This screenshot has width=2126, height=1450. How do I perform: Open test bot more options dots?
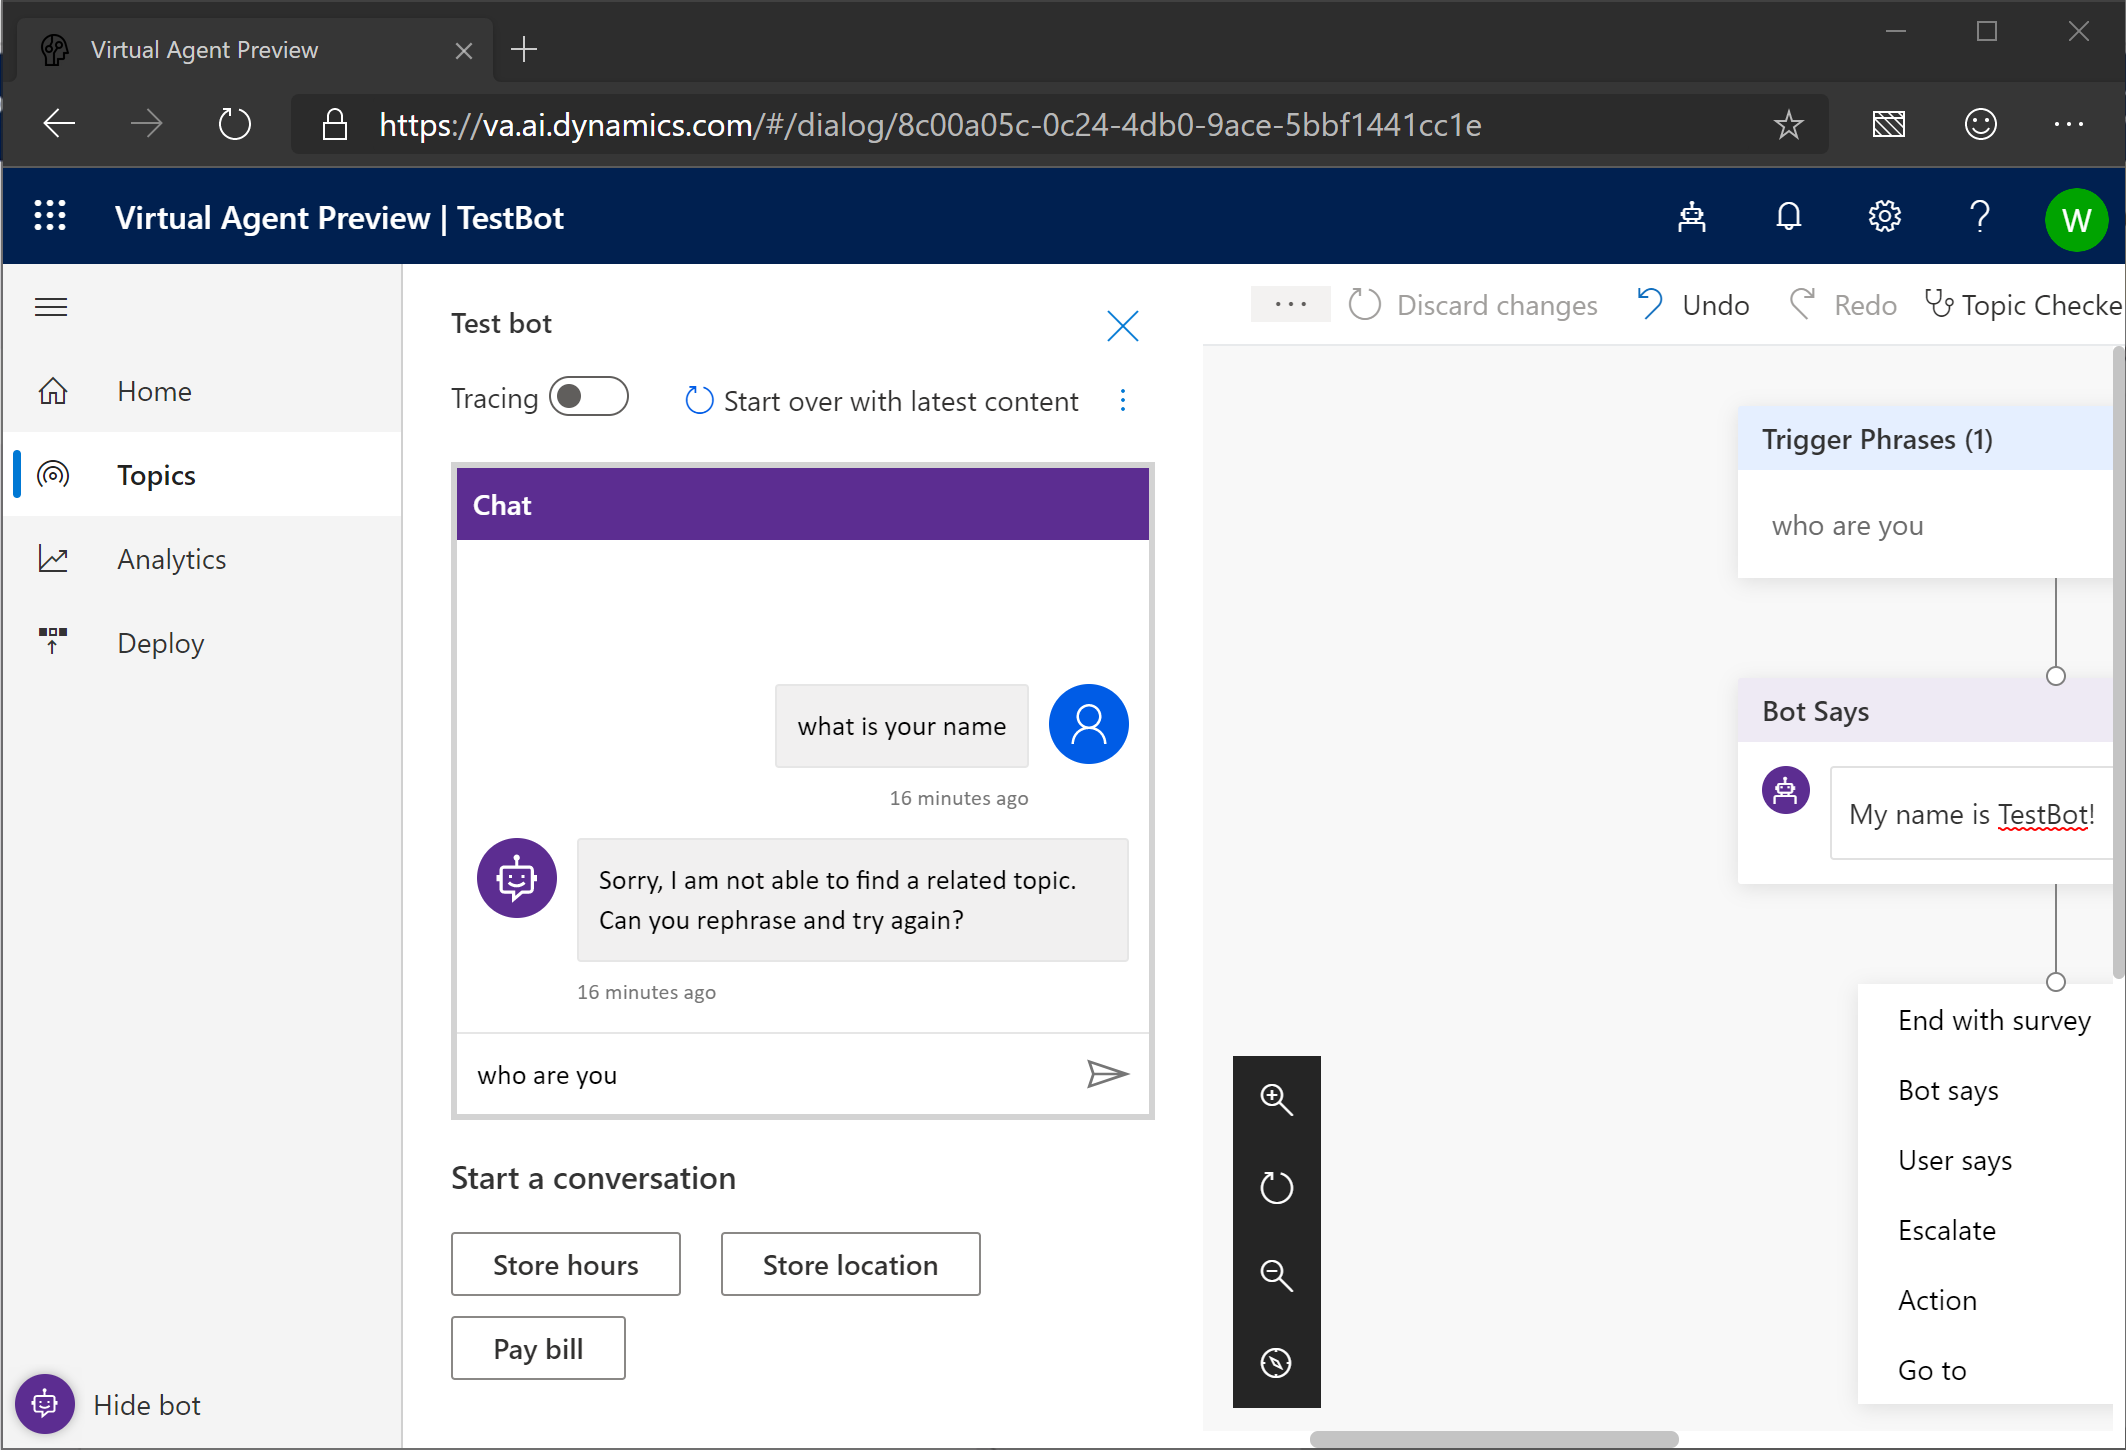(1123, 401)
